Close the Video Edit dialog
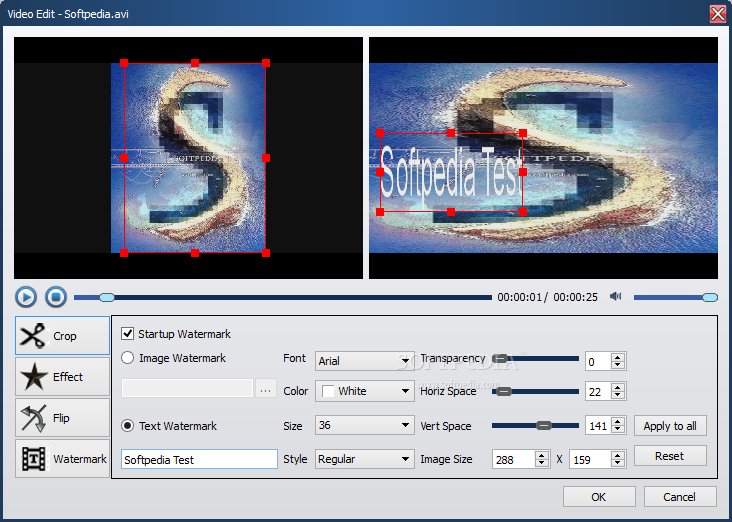The image size is (732, 522). click(718, 14)
